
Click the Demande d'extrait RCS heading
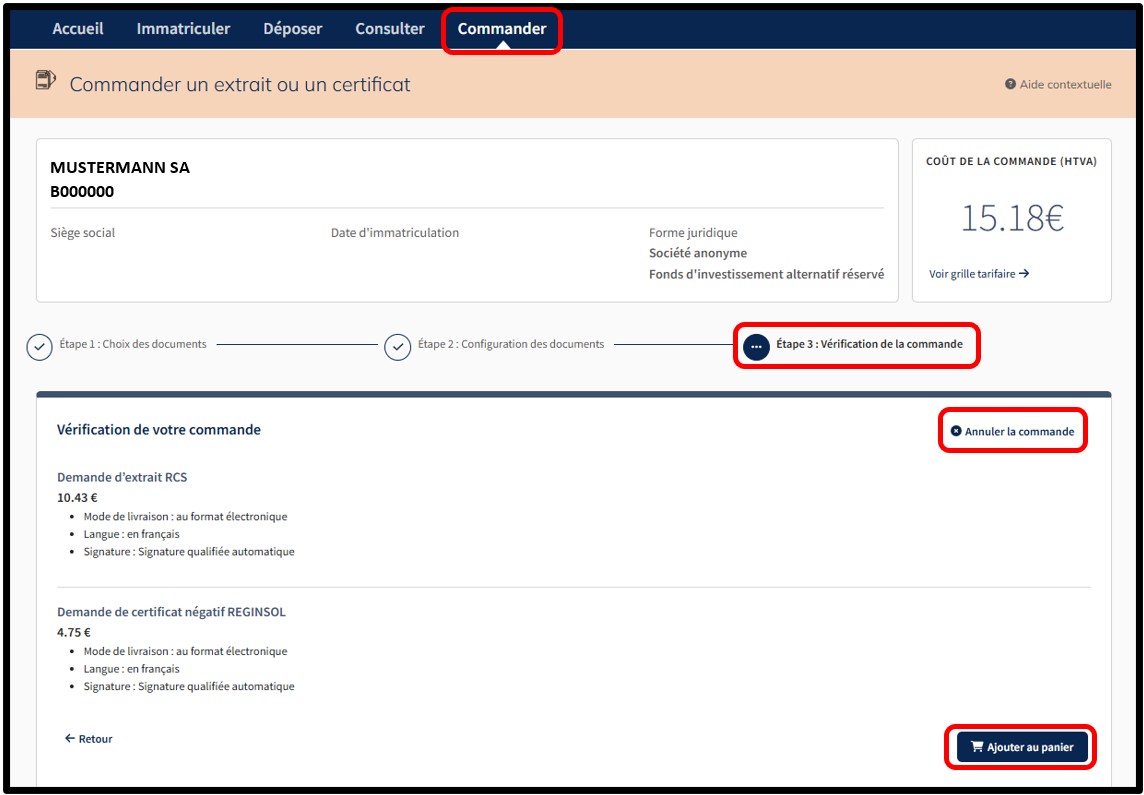[x=122, y=477]
